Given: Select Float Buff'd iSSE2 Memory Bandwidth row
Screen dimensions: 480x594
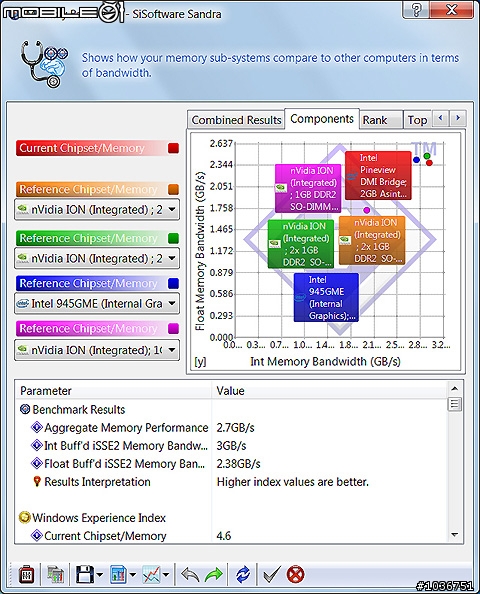Looking at the screenshot, I should pyautogui.click(x=232, y=464).
